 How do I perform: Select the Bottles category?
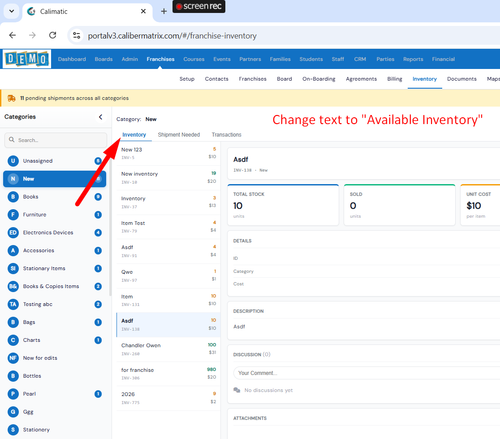(x=55, y=376)
